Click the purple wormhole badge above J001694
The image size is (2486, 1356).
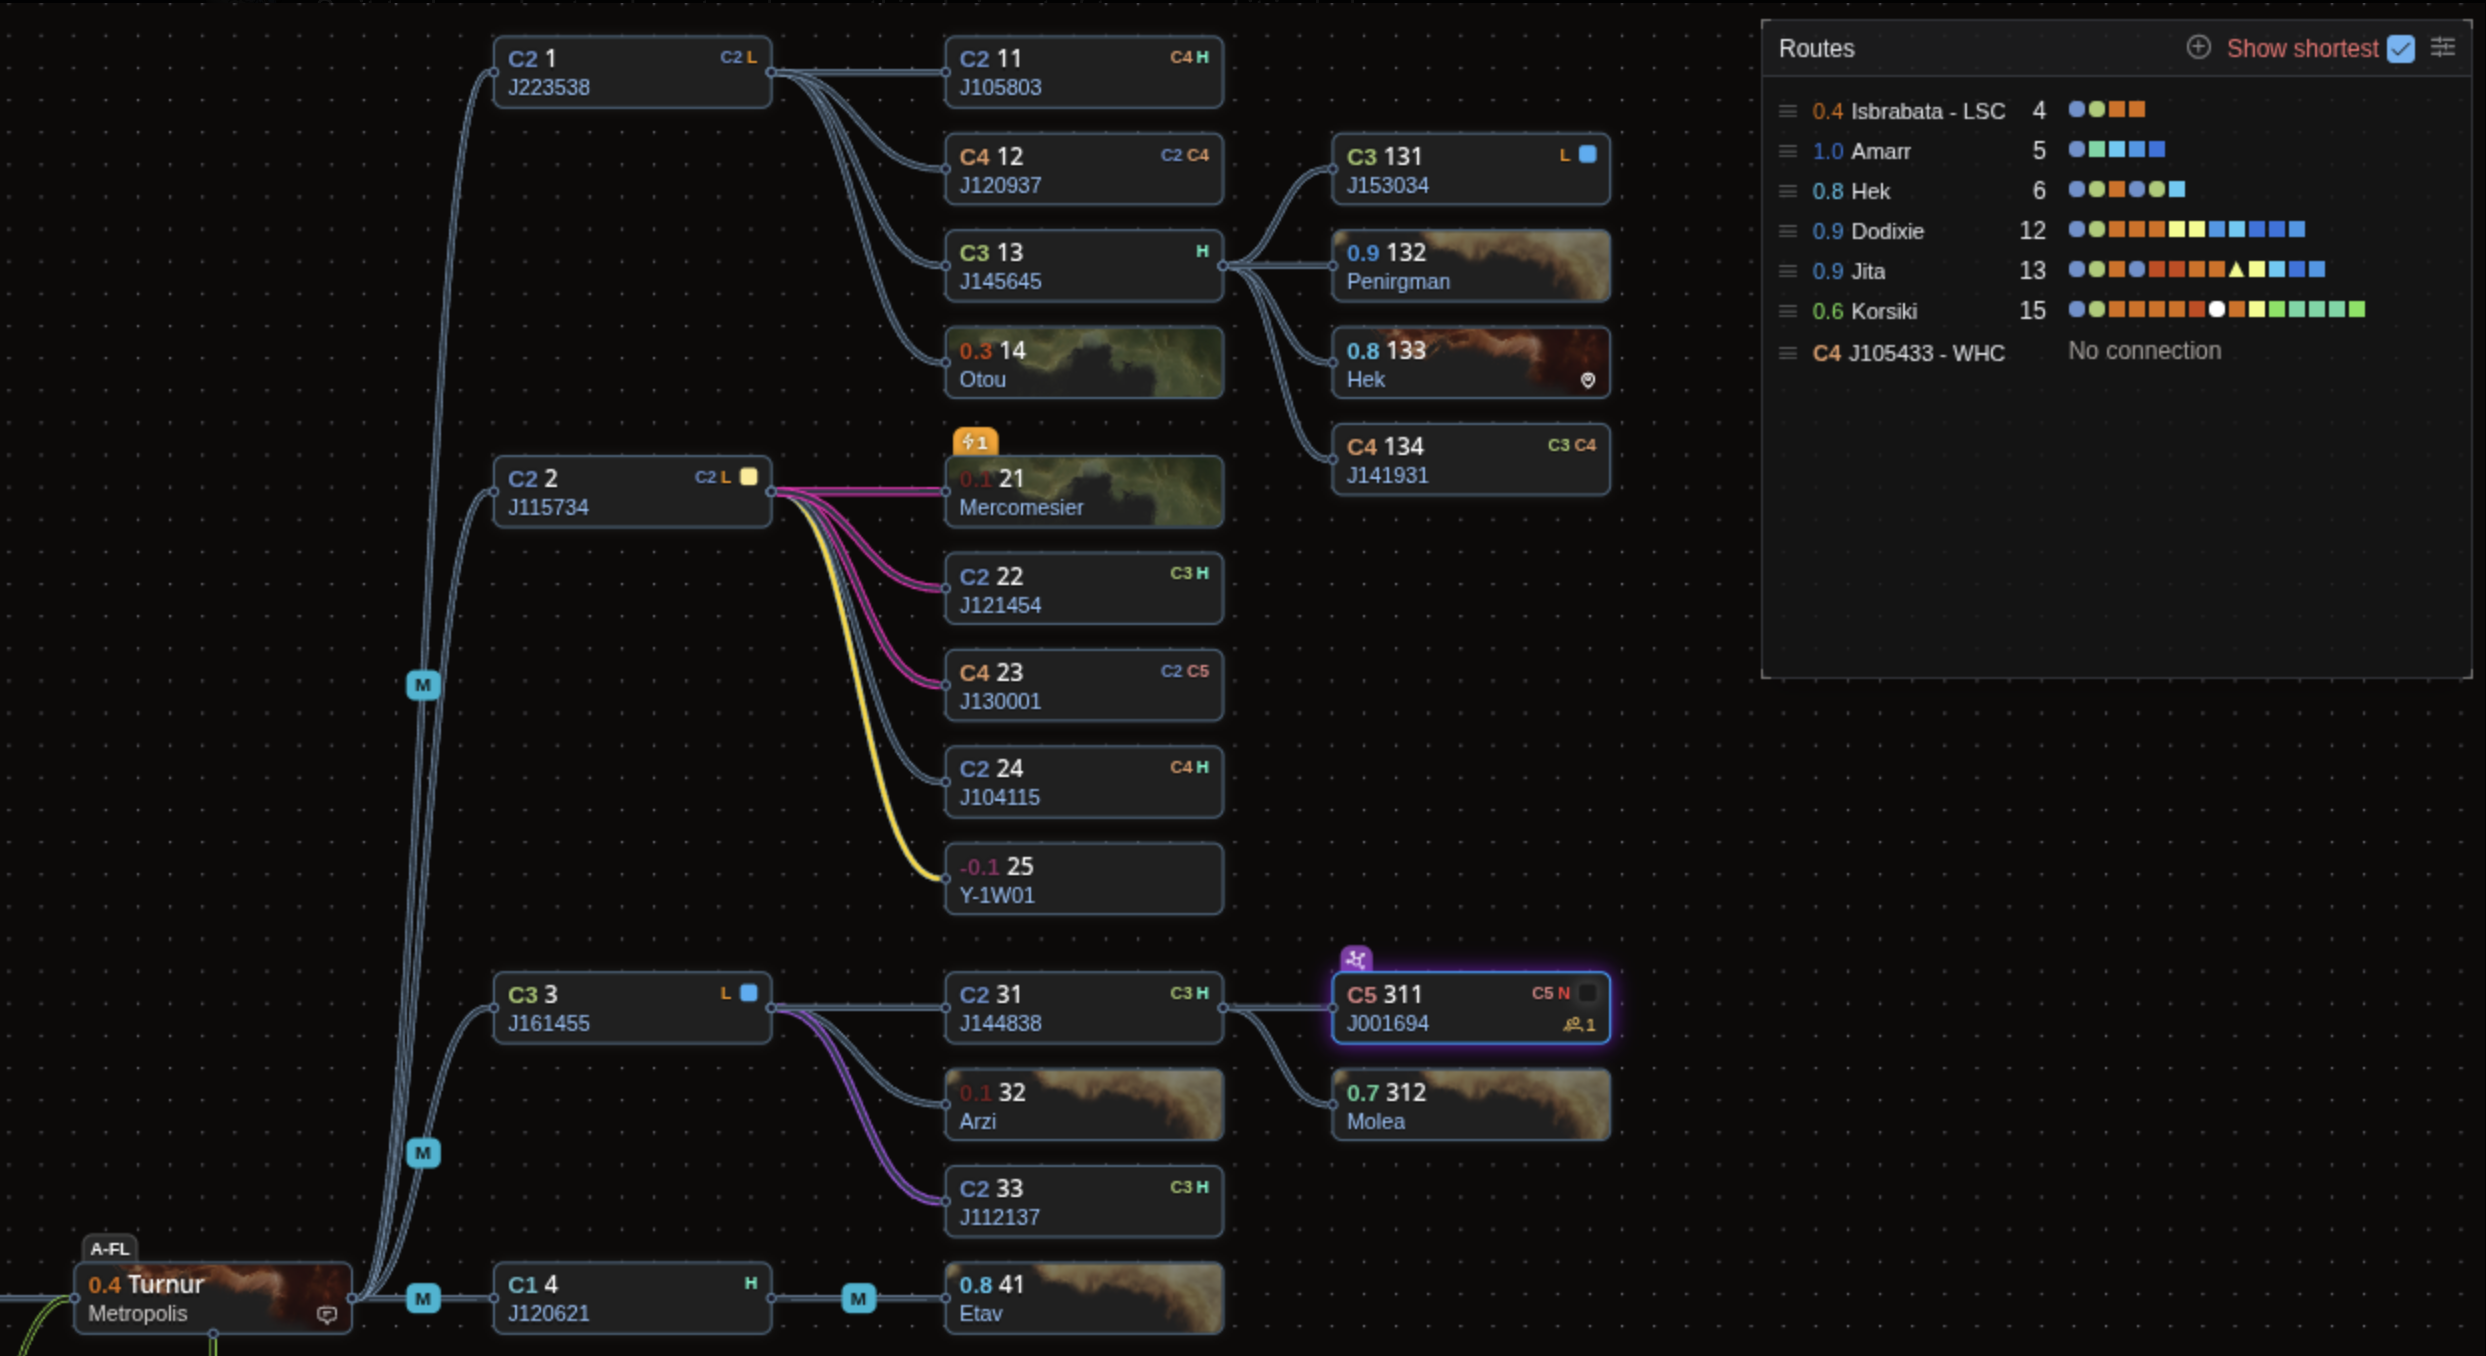(x=1356, y=959)
